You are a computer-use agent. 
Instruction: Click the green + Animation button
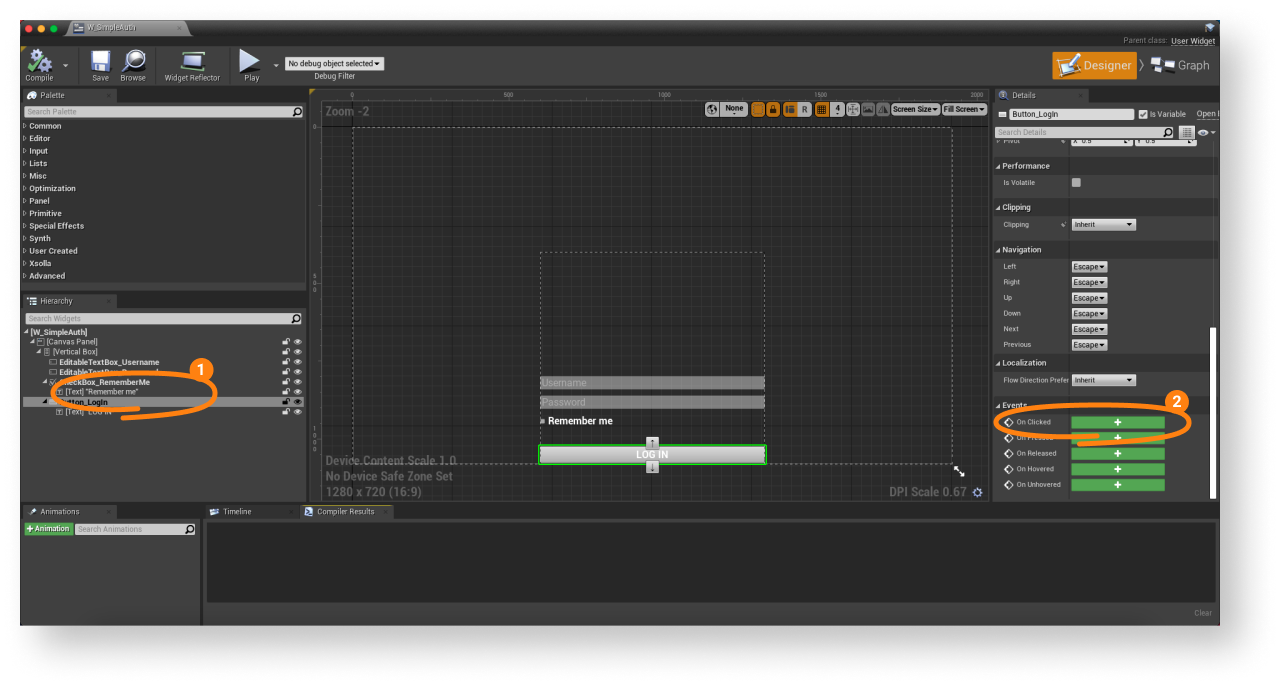pyautogui.click(x=48, y=529)
